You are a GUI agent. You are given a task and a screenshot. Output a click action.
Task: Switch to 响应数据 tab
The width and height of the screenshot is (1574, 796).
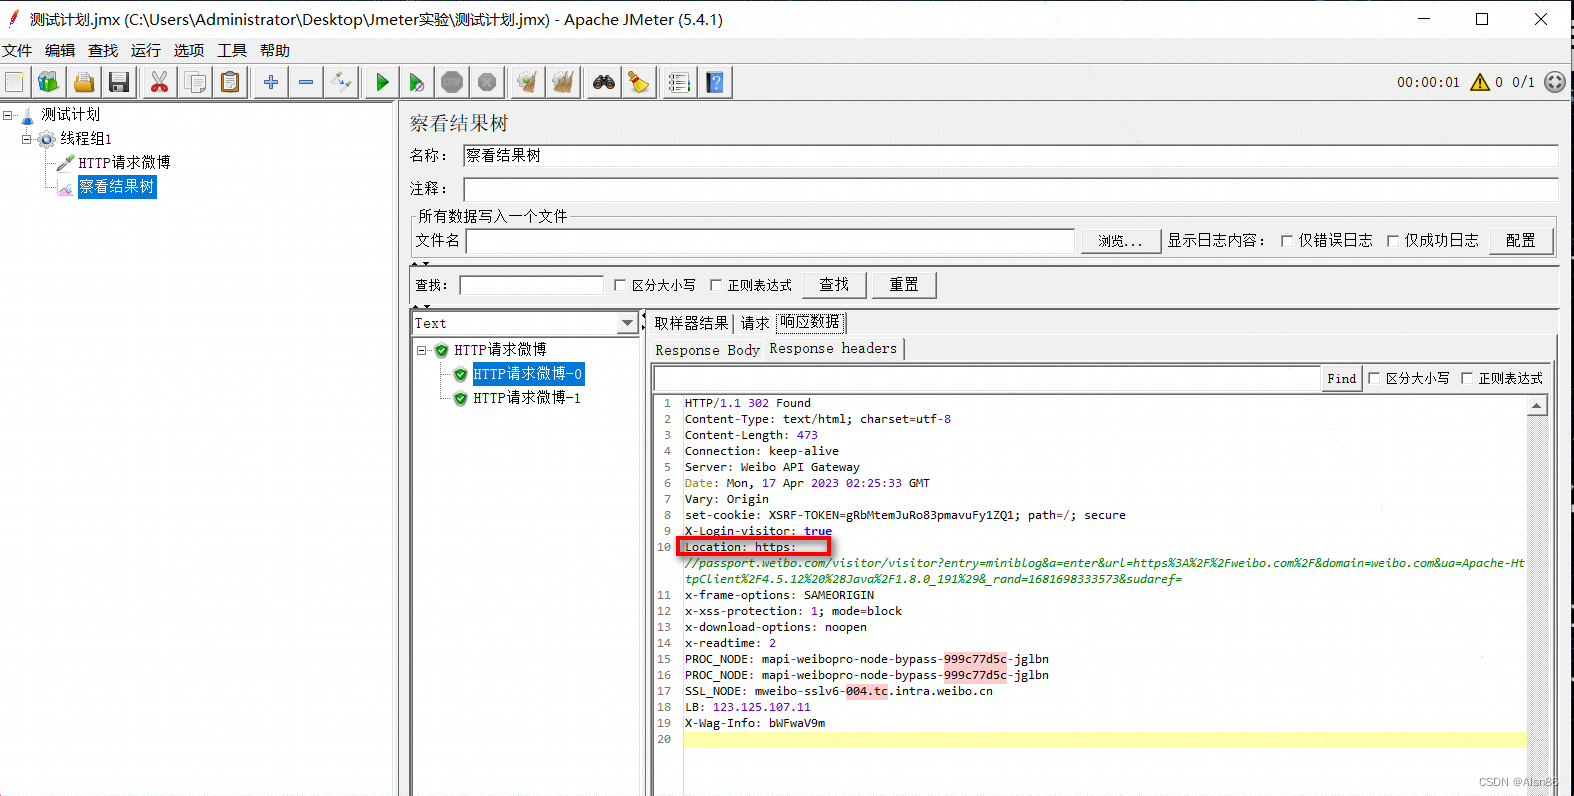click(x=810, y=322)
